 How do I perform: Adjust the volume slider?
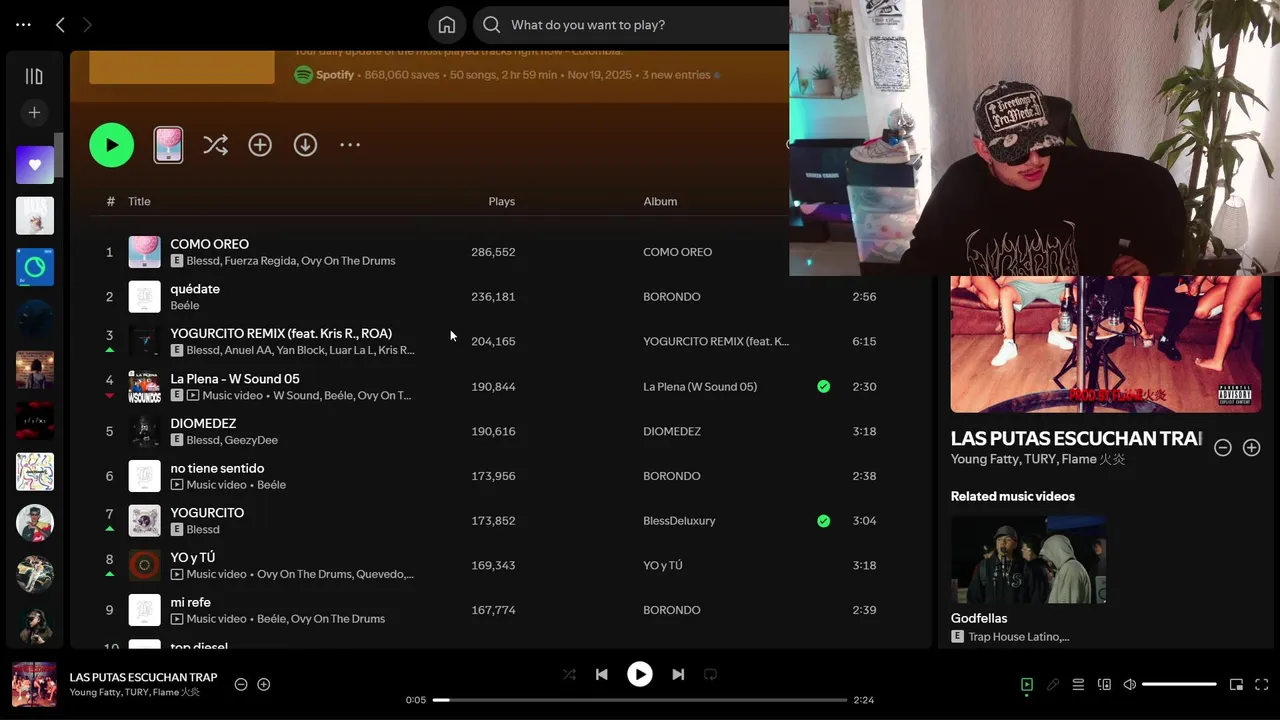coord(1179,684)
